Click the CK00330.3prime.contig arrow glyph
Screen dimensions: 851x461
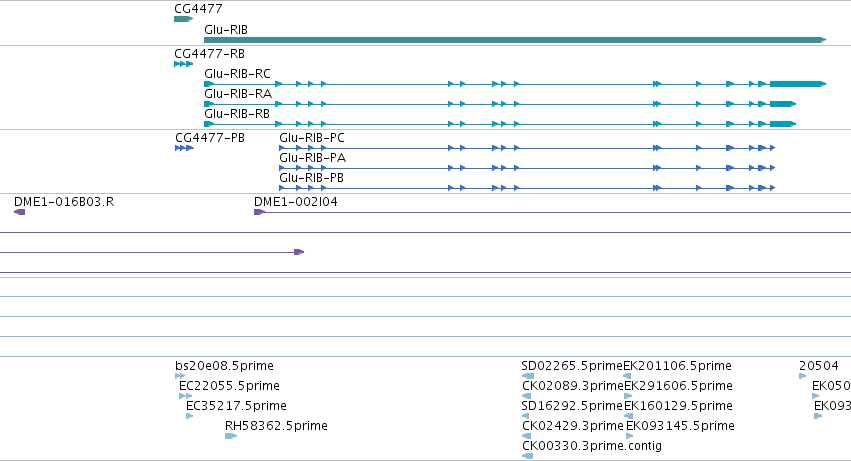coord(528,457)
